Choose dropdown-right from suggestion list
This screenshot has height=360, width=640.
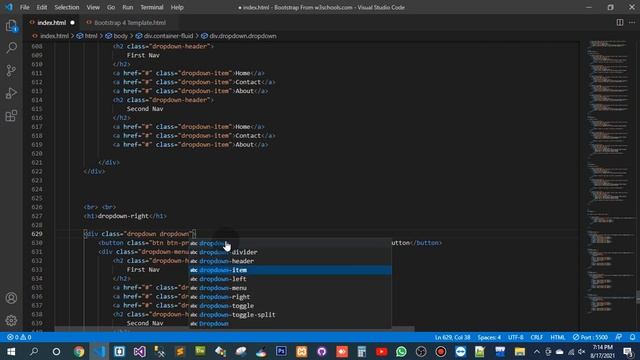click(x=290, y=297)
